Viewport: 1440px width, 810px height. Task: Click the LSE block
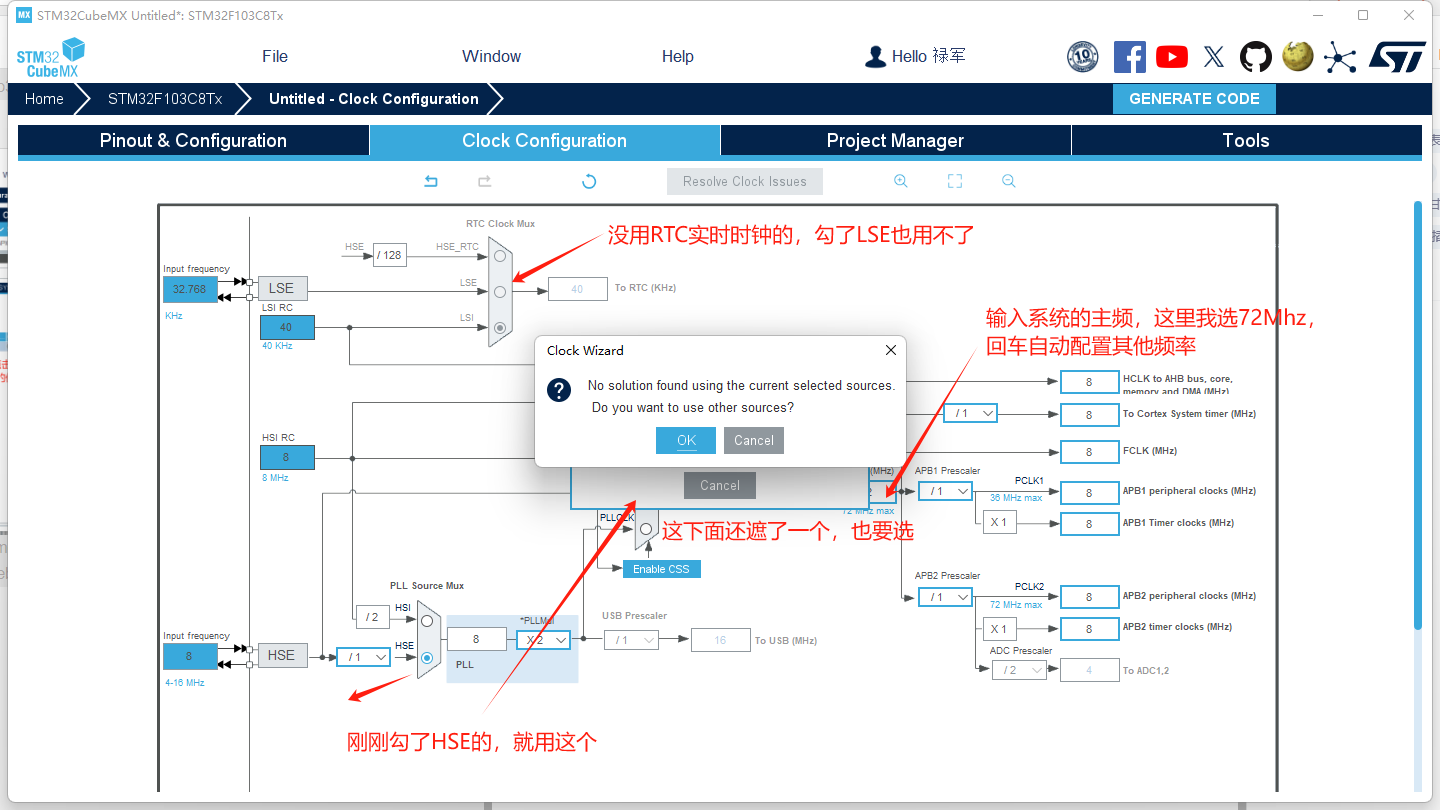tap(282, 288)
